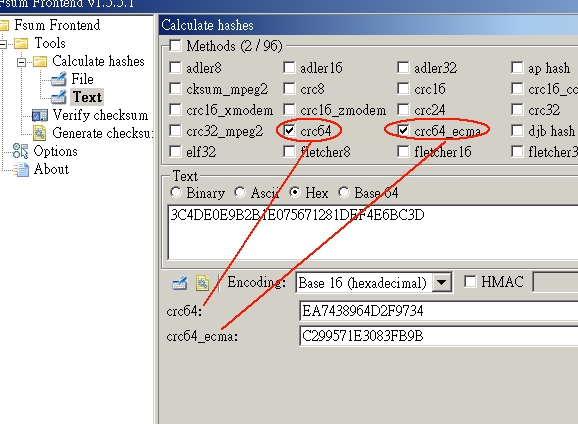Uncheck the crc64 checkbox
The height and width of the screenshot is (424, 578).
[x=289, y=131]
